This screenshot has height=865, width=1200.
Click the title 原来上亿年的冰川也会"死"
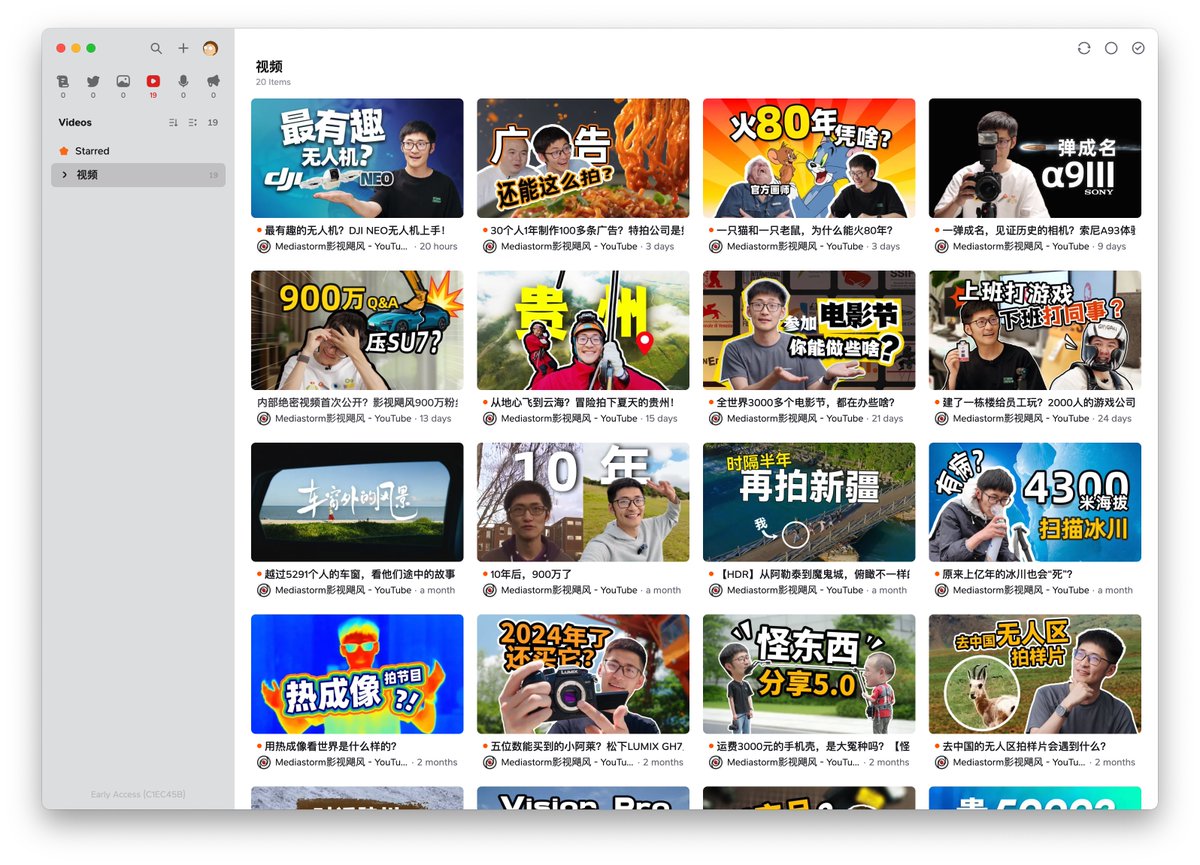[1007, 574]
